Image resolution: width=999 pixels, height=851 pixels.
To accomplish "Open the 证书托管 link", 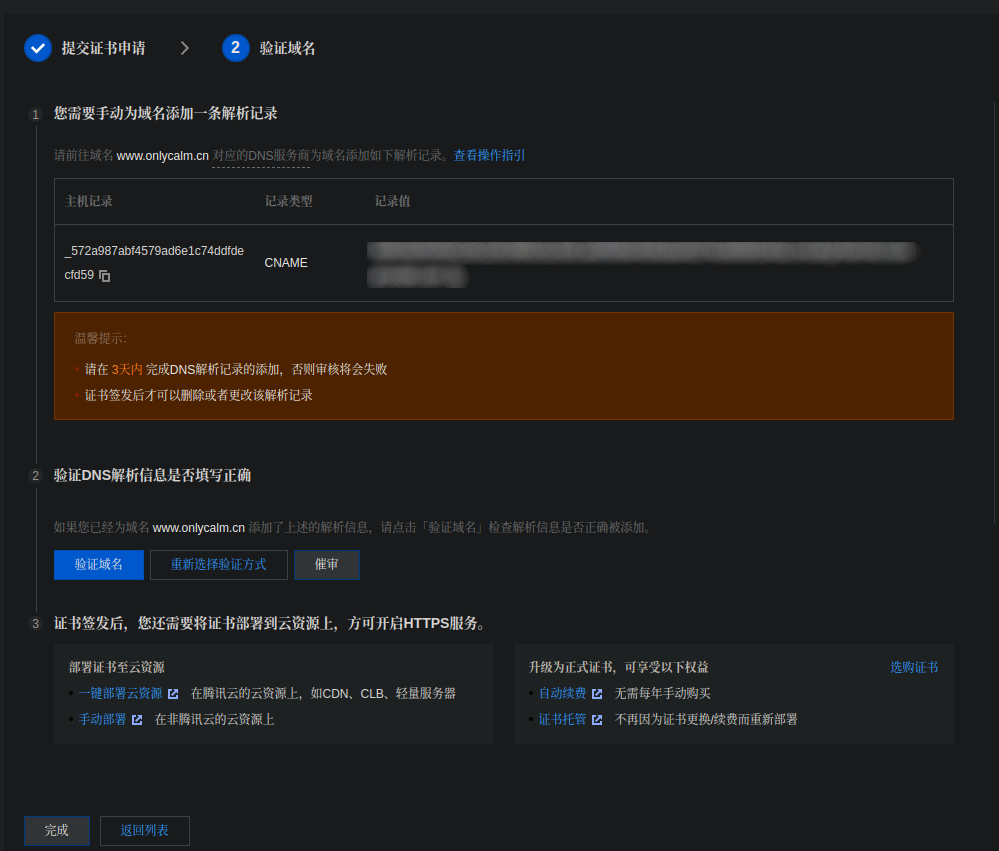I will (562, 720).
